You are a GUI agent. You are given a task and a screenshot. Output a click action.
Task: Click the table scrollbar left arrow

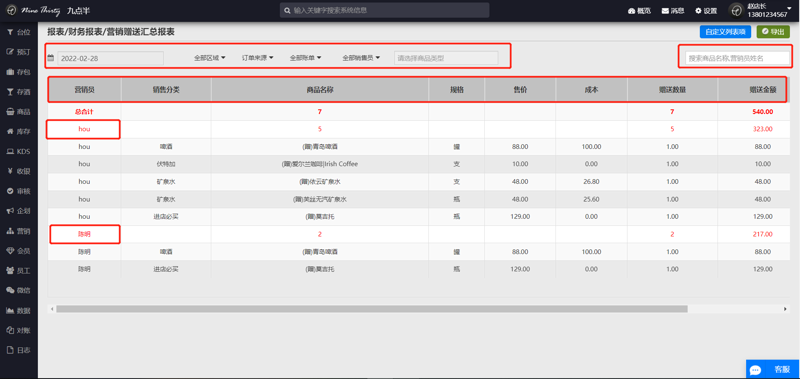point(51,309)
